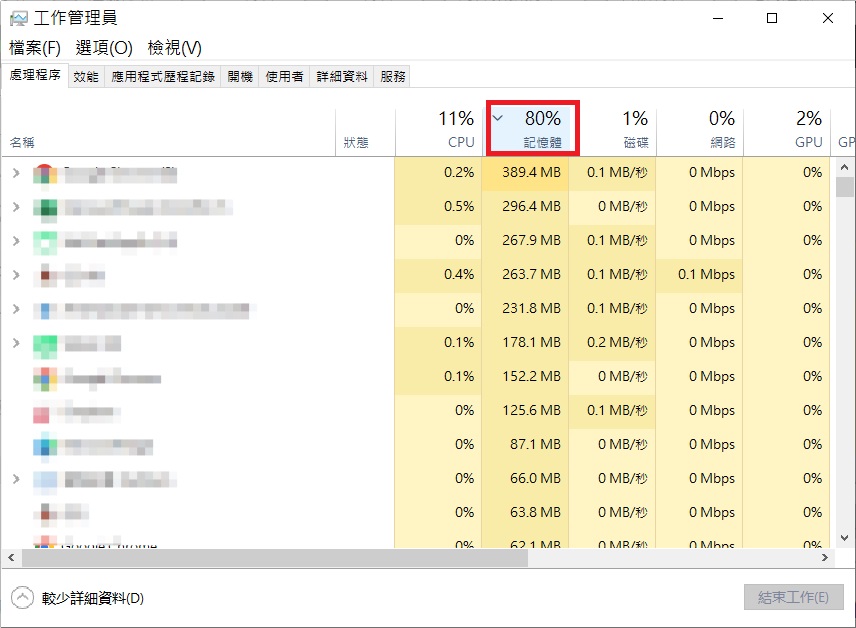Select the 0.5% CPU cell
The width and height of the screenshot is (856, 628).
click(438, 206)
